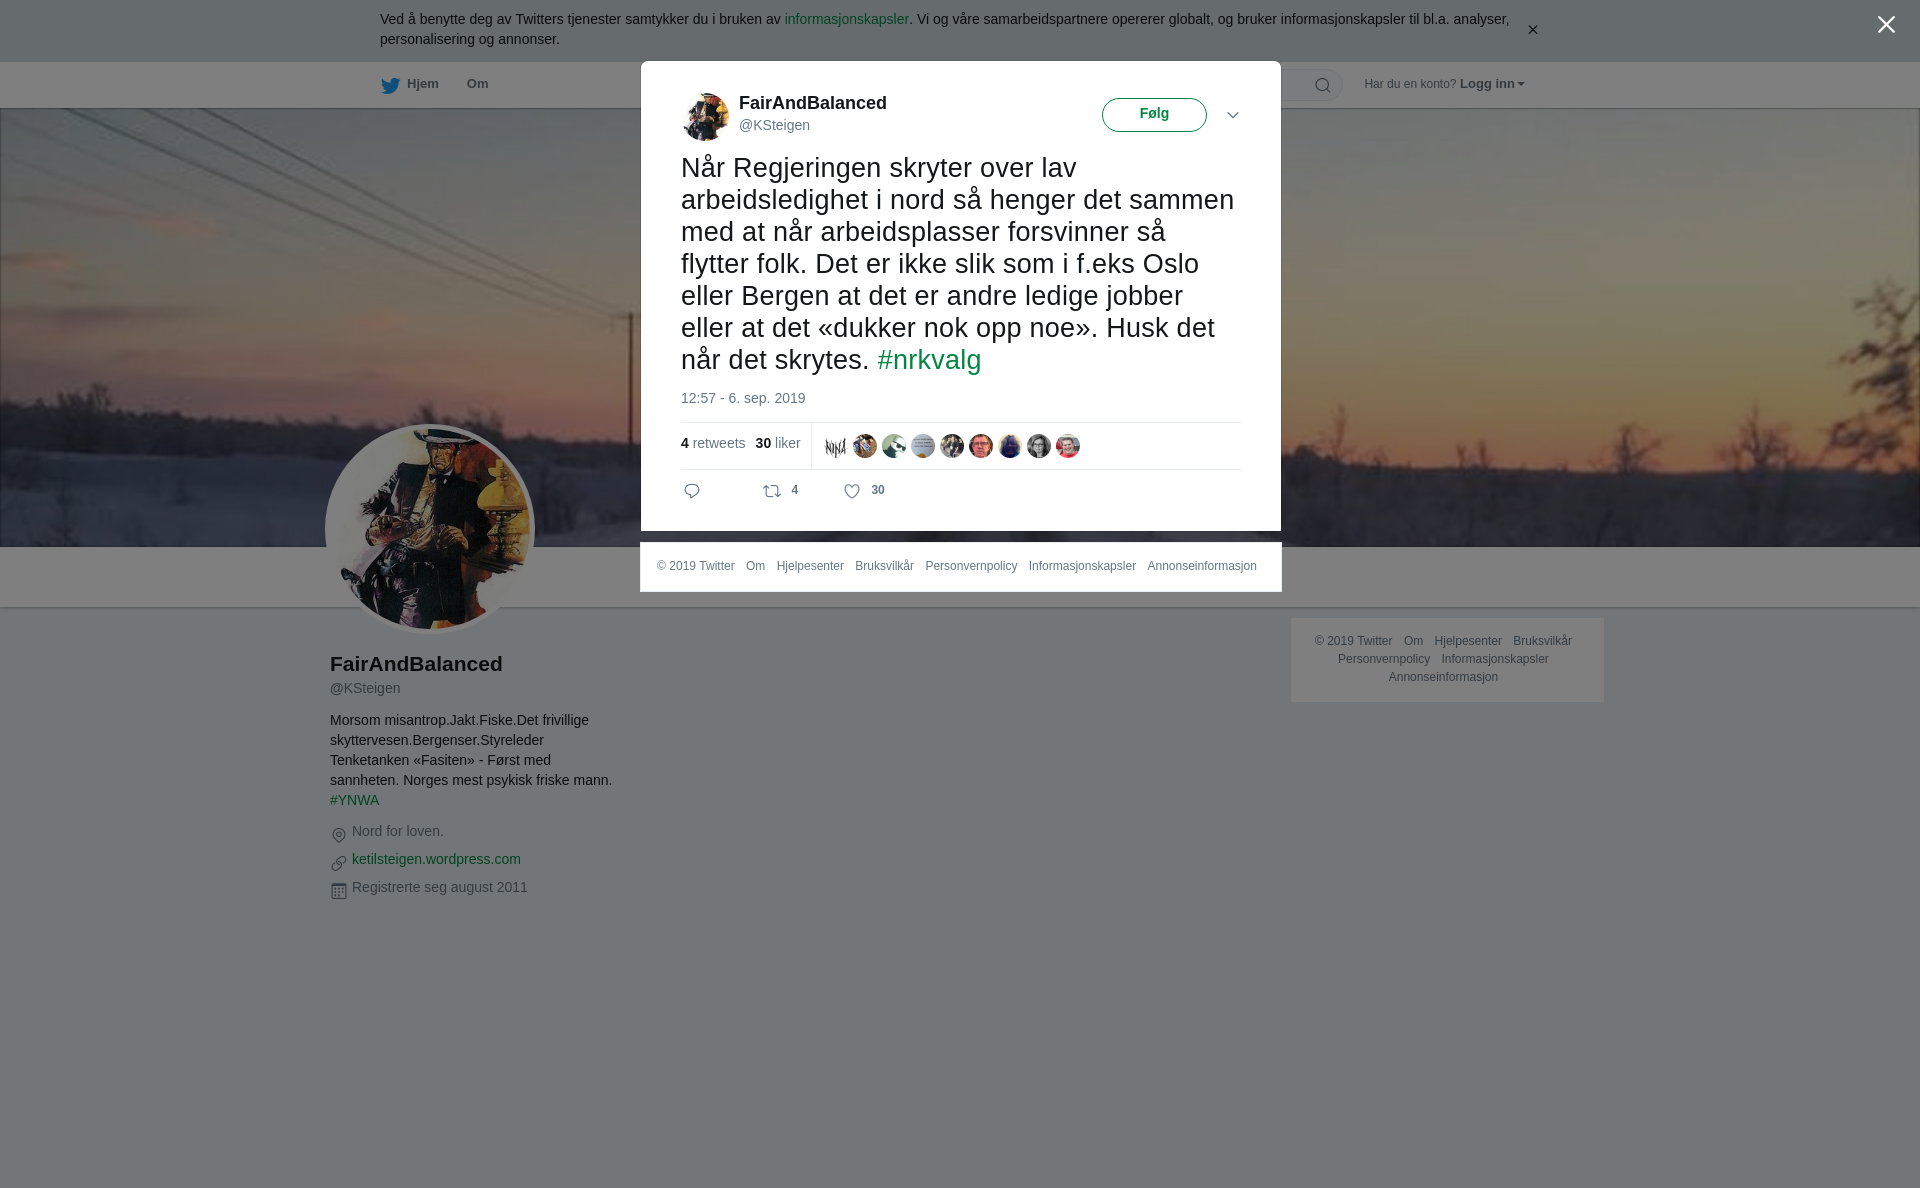Image resolution: width=1920 pixels, height=1188 pixels.
Task: Show the 4 retweets list
Action: (713, 443)
